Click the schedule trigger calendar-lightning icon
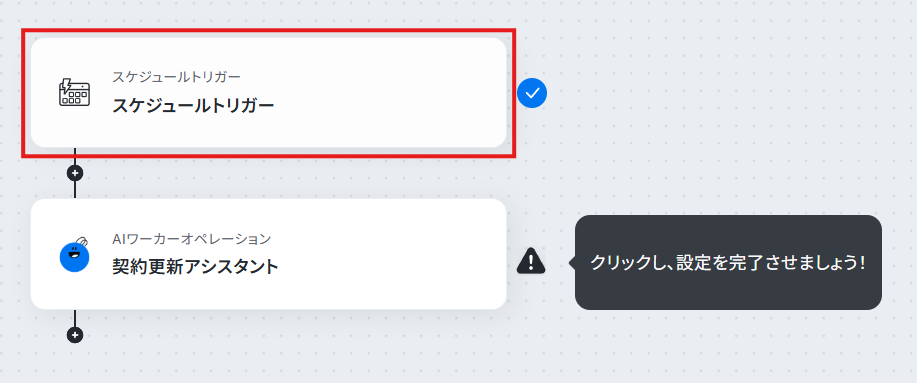This screenshot has width=917, height=383. point(74,93)
